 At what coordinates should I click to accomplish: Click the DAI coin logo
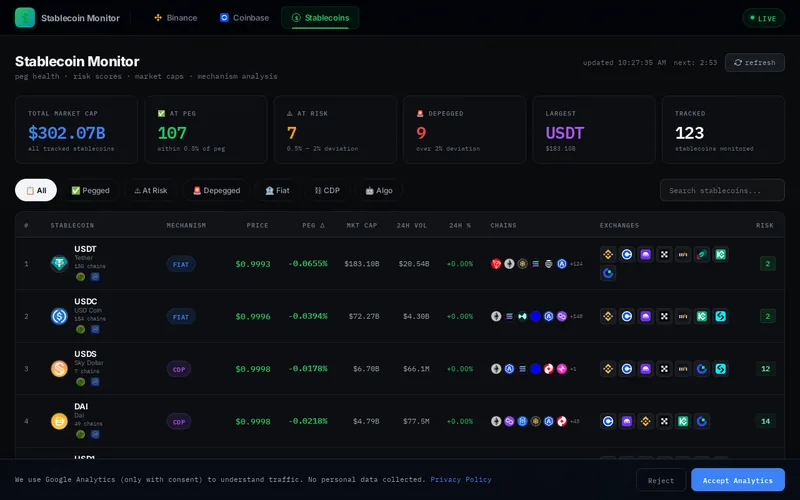point(59,421)
